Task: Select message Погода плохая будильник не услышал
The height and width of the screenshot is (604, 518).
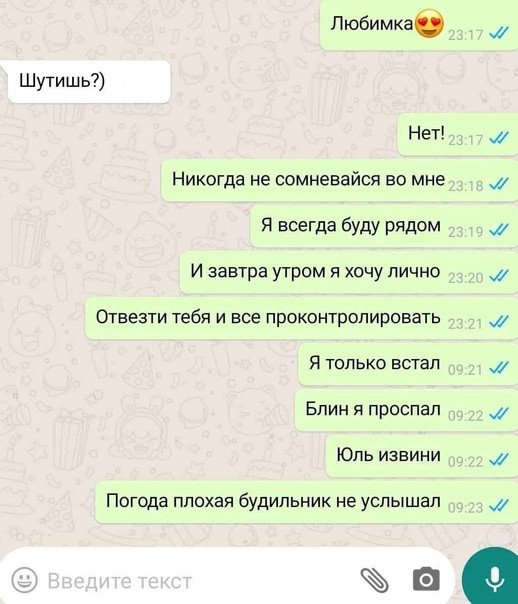Action: pos(306,502)
